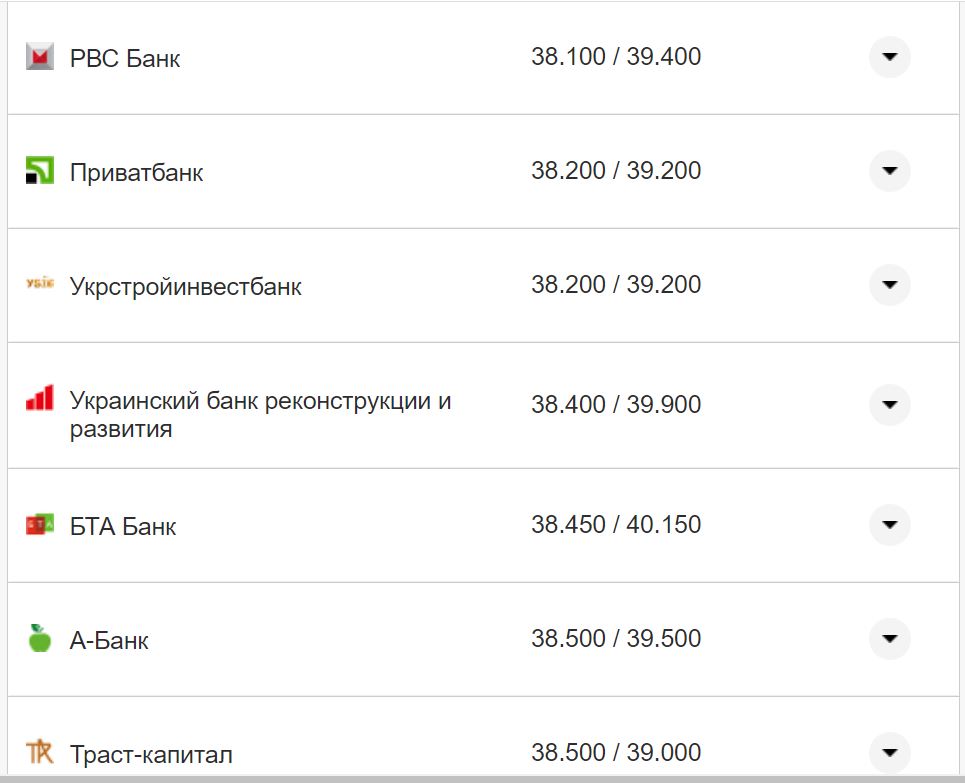The height and width of the screenshot is (783, 965).
Task: Open the БТА Банк dropdown arrow
Action: (x=888, y=524)
